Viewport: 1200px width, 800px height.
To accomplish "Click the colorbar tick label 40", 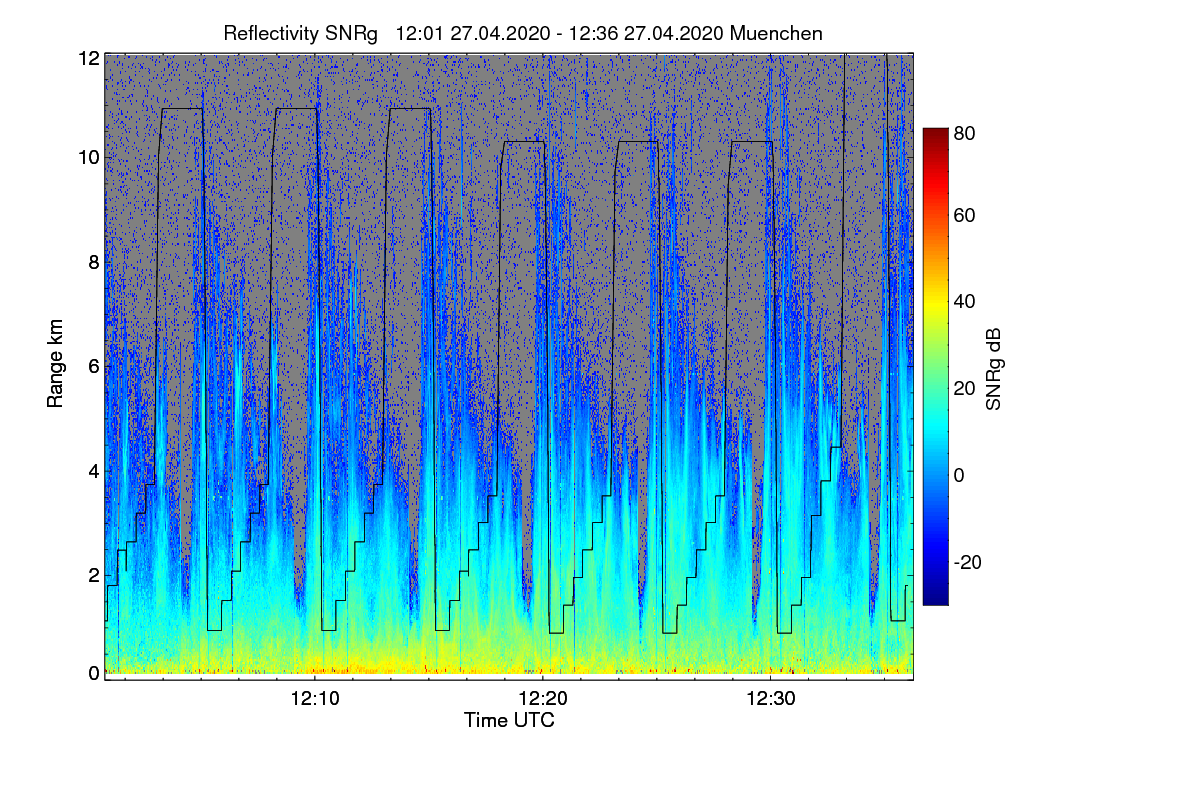I will click(964, 301).
